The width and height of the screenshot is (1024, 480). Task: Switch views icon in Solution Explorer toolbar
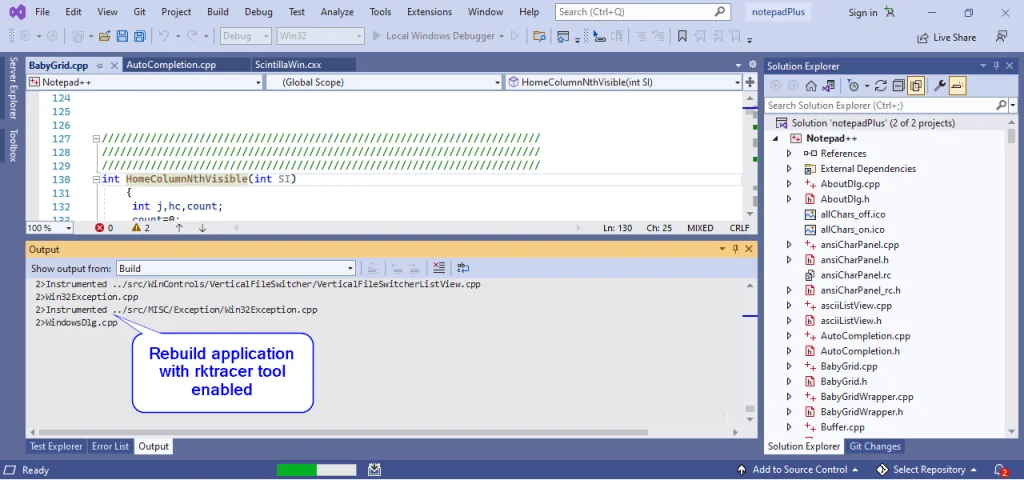click(x=828, y=86)
